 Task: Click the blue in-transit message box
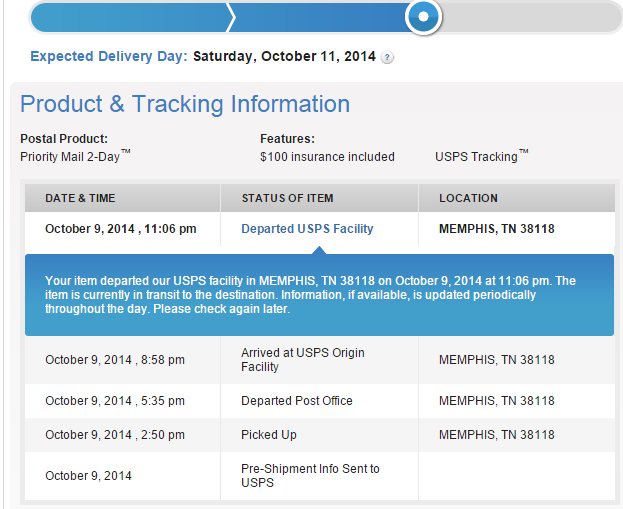point(319,295)
